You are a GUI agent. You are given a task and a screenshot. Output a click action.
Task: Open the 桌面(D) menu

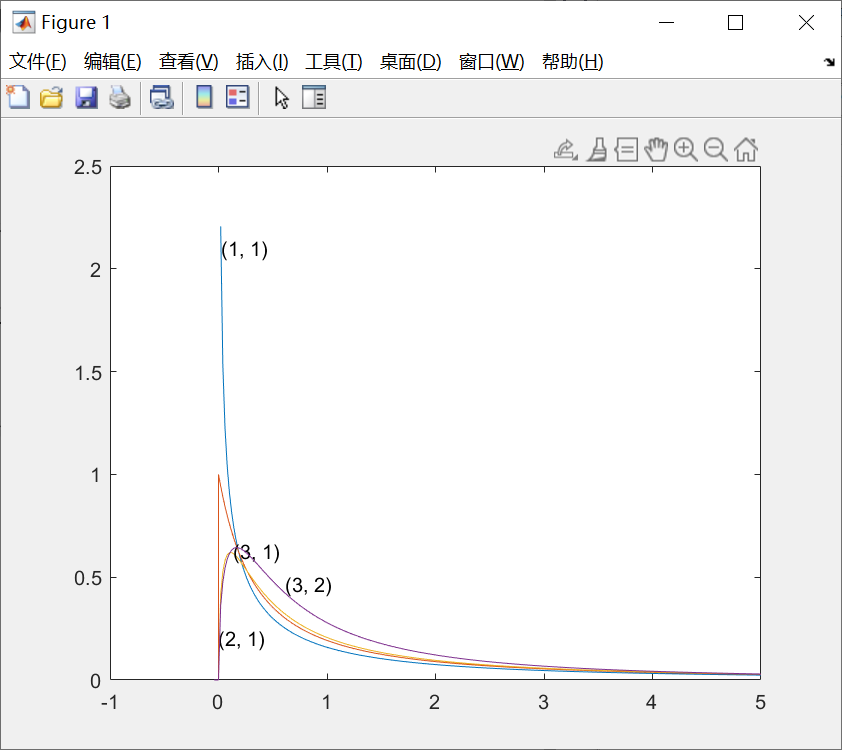click(x=410, y=62)
